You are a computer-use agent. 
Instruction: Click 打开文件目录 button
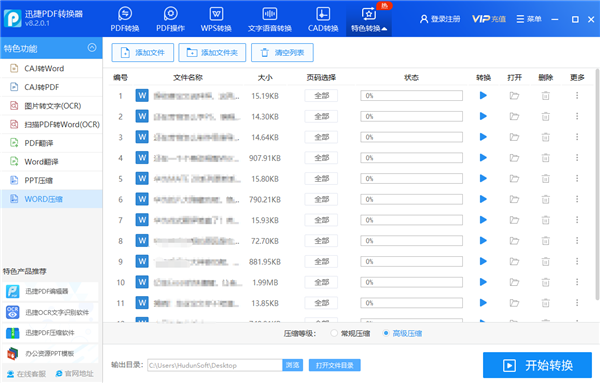pyautogui.click(x=335, y=365)
